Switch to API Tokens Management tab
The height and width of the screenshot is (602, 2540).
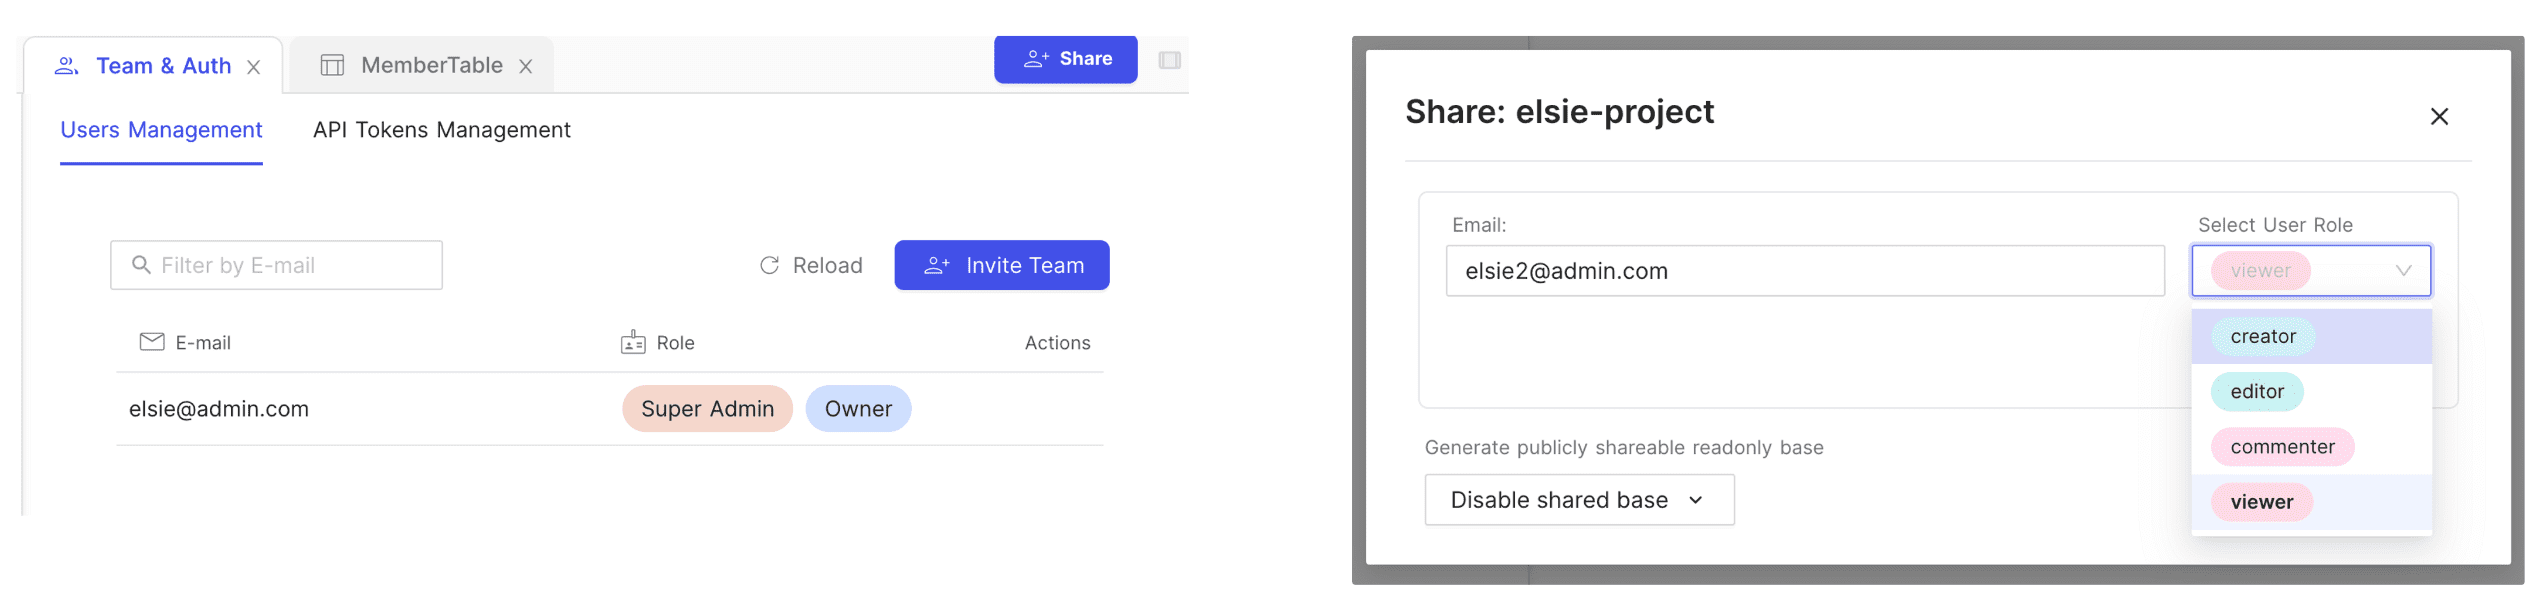click(x=441, y=130)
